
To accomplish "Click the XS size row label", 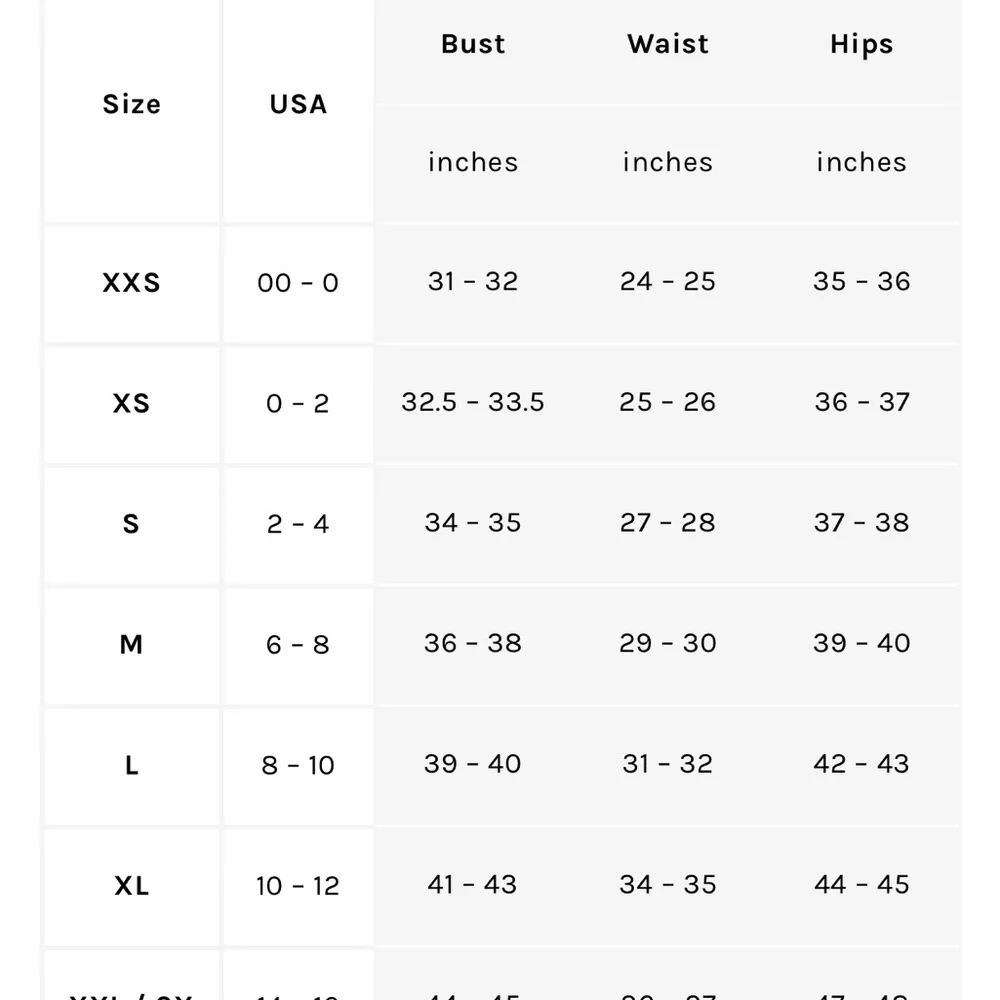I will [x=131, y=403].
